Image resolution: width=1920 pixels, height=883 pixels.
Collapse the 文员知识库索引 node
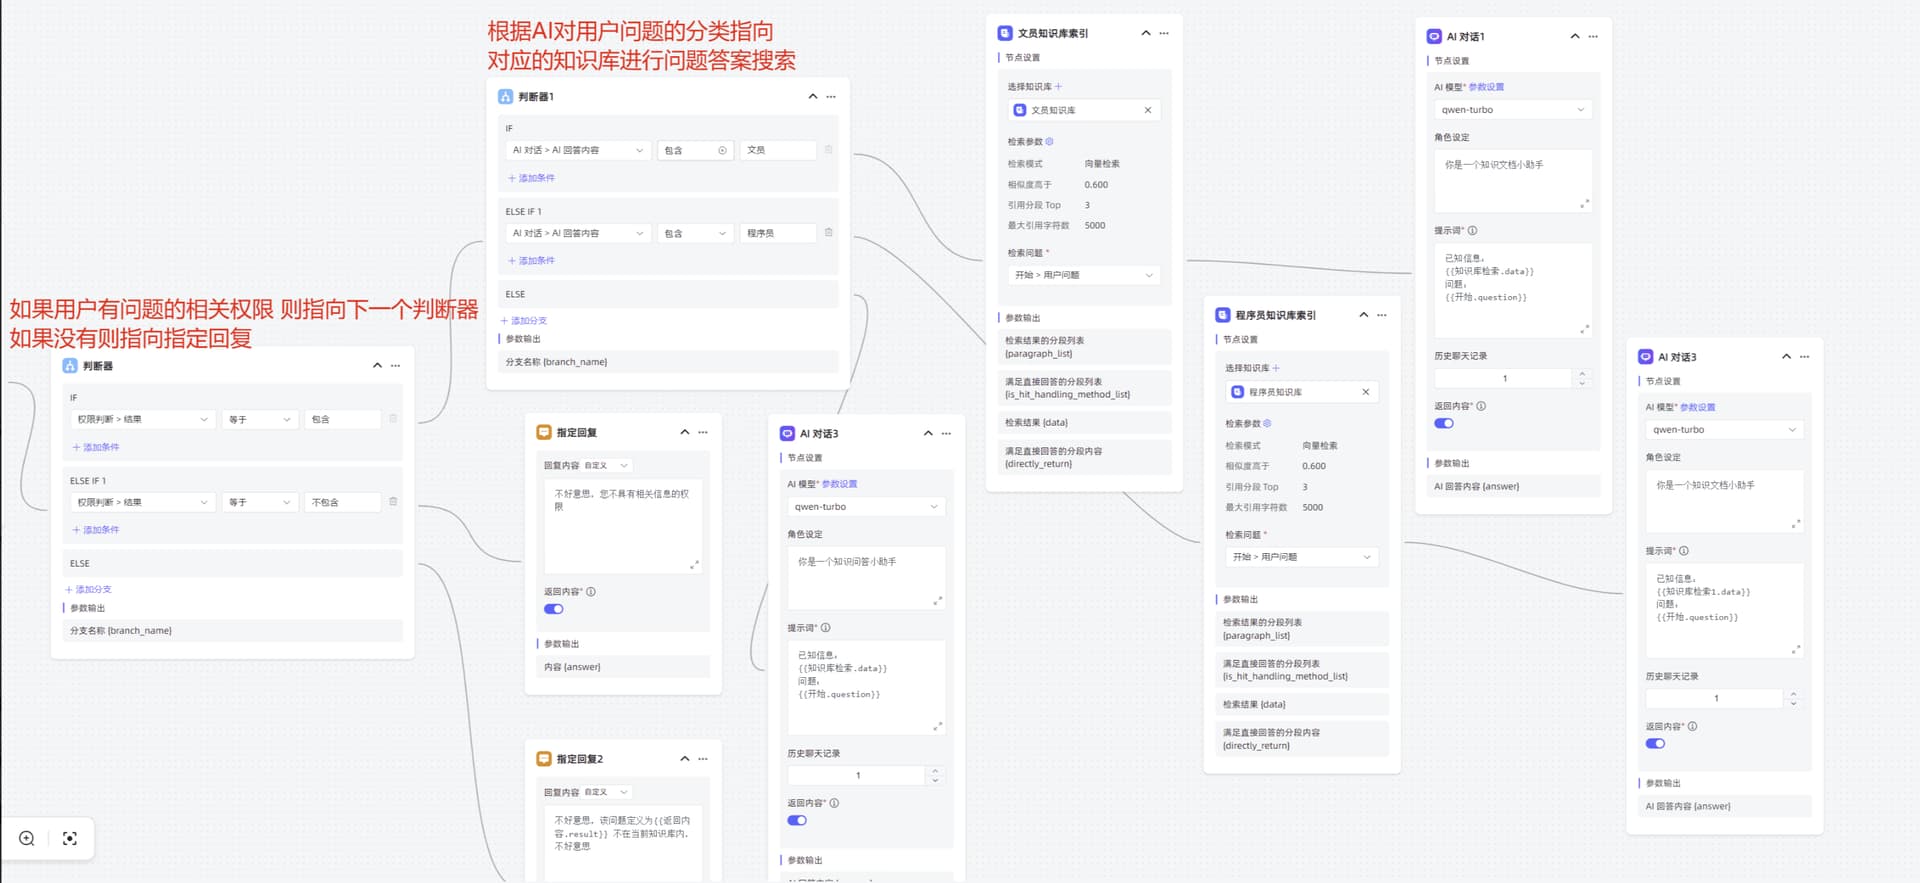tap(1146, 33)
